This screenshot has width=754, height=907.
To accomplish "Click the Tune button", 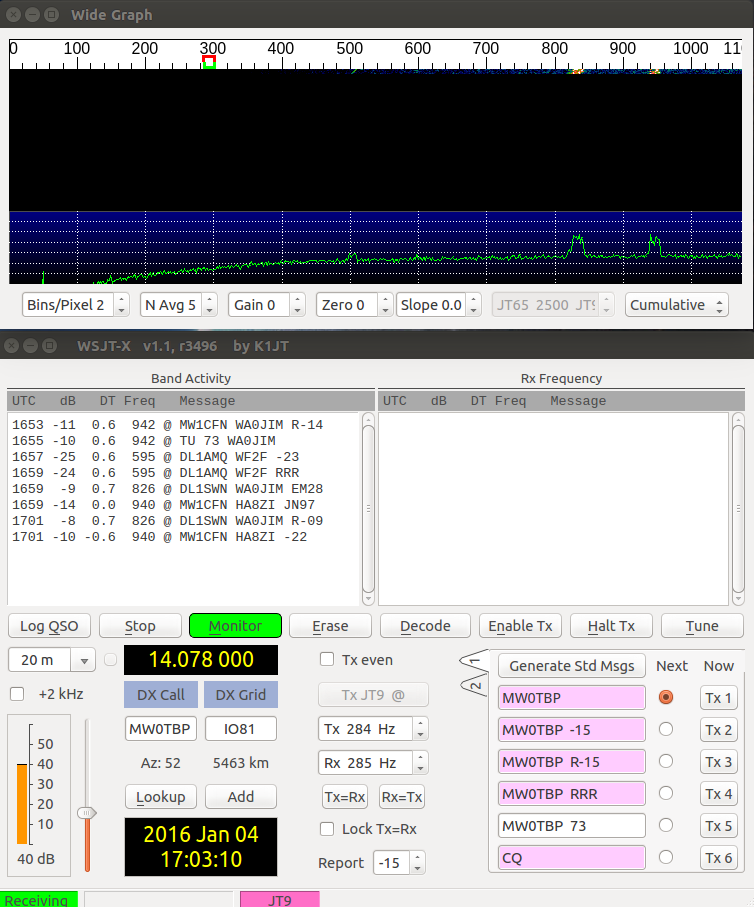I will pyautogui.click(x=702, y=626).
